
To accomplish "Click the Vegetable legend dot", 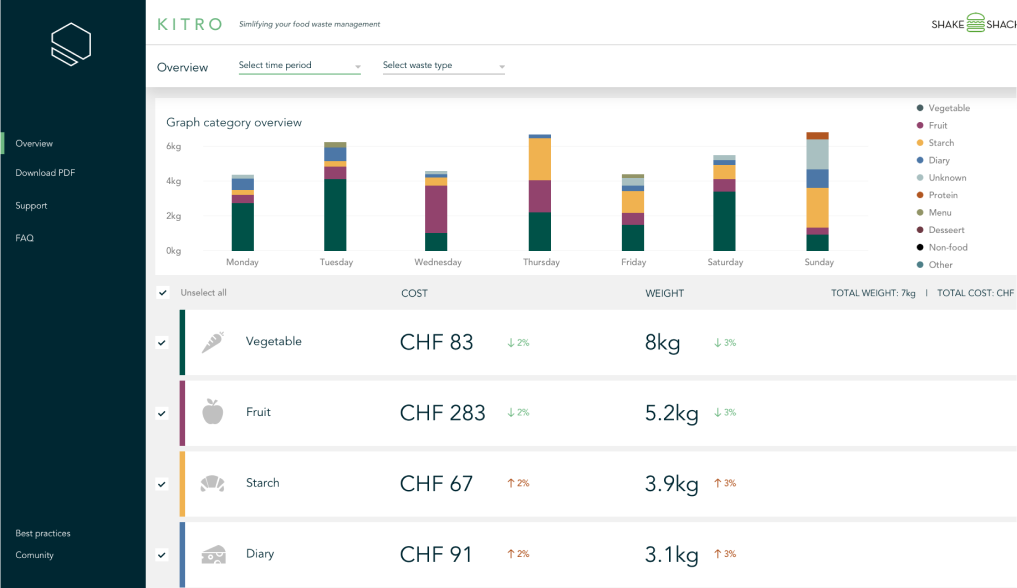I will point(920,108).
